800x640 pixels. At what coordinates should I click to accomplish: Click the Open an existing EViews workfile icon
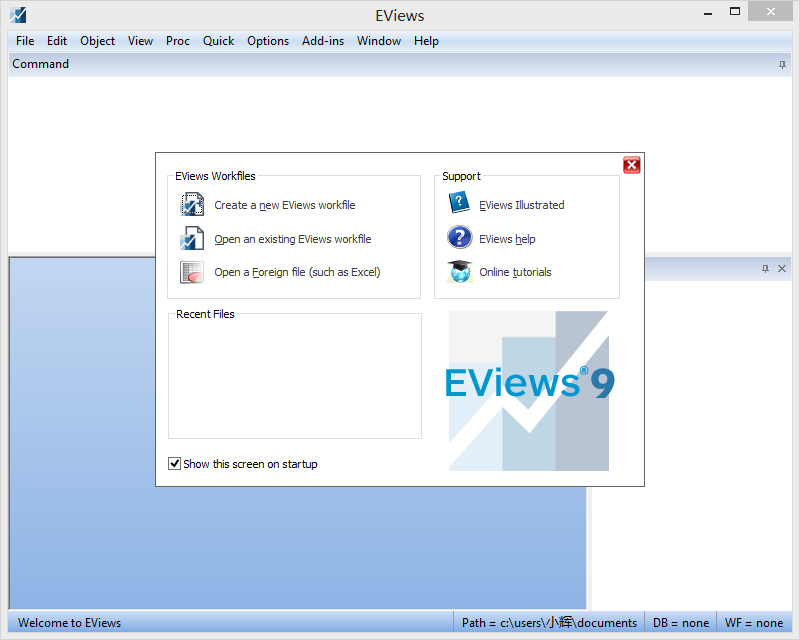(x=191, y=238)
